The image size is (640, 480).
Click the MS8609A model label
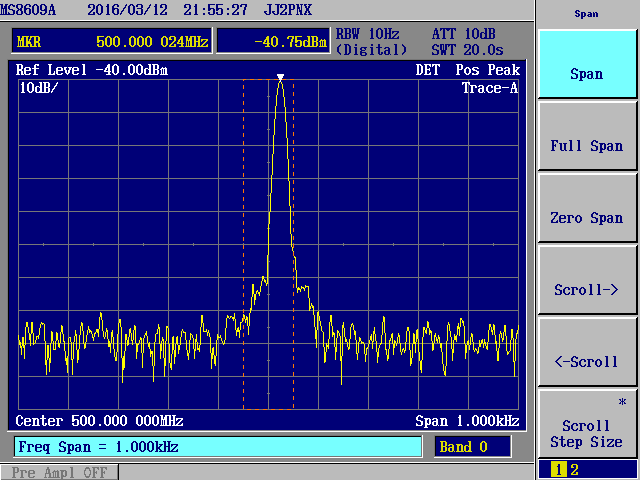pos(28,10)
